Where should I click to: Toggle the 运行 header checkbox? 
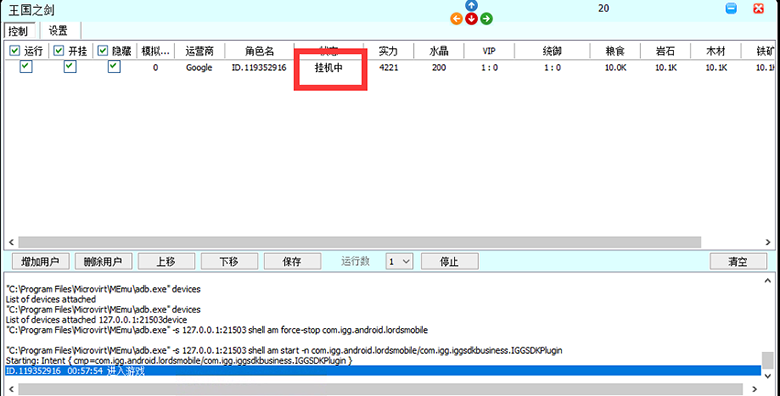click(x=14, y=51)
